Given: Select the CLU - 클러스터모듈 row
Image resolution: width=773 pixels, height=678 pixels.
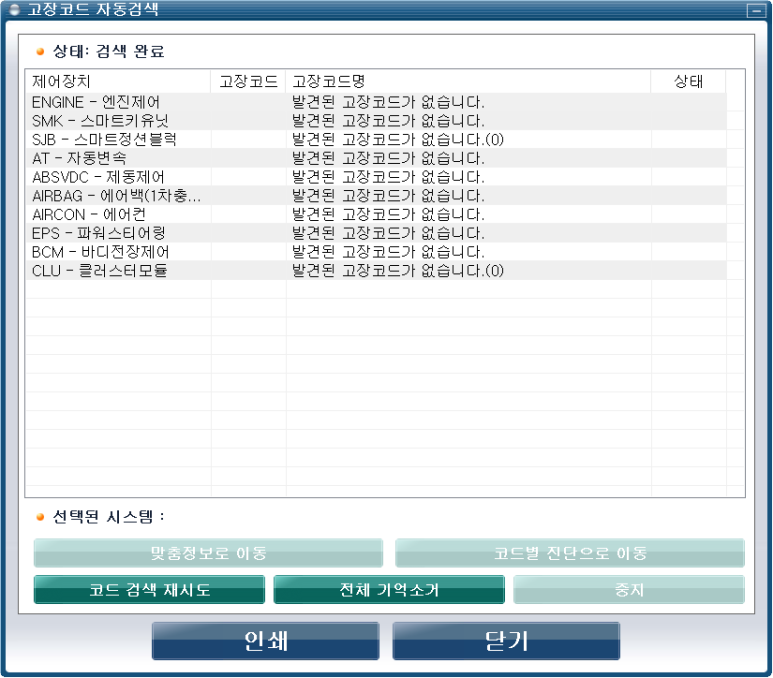Looking at the screenshot, I should pos(376,271).
